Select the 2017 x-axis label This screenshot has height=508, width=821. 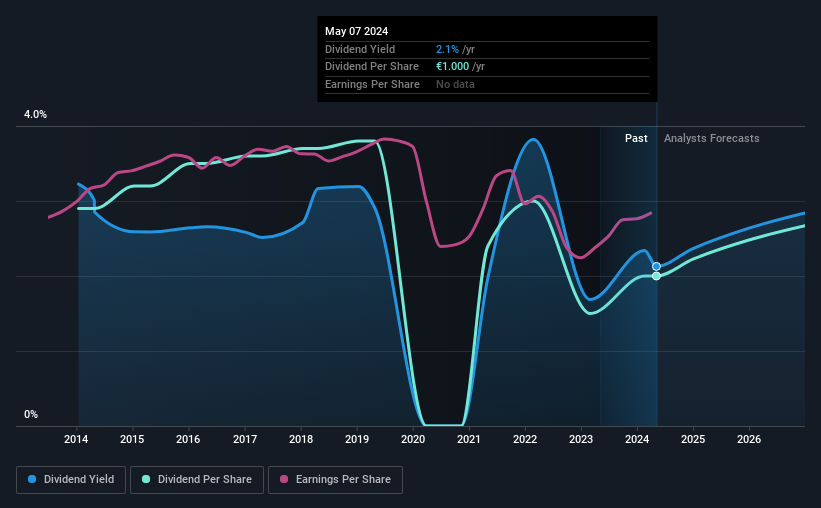pyautogui.click(x=245, y=439)
